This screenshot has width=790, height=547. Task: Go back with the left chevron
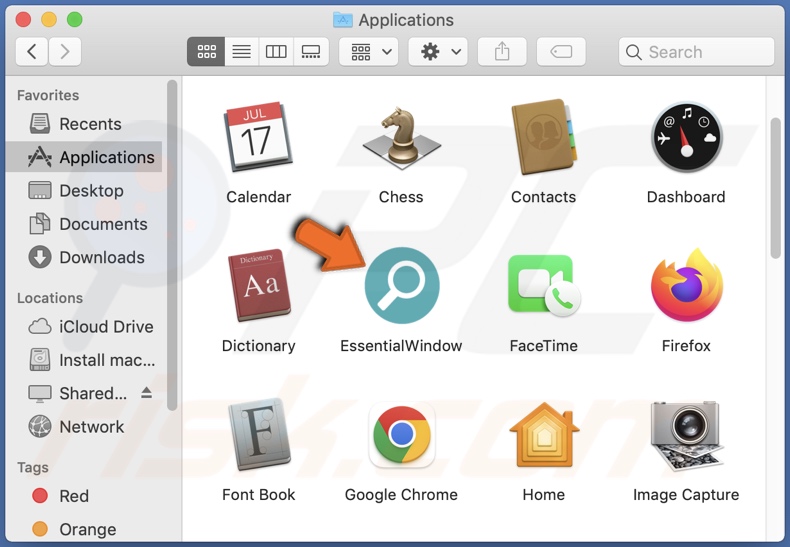coord(32,51)
